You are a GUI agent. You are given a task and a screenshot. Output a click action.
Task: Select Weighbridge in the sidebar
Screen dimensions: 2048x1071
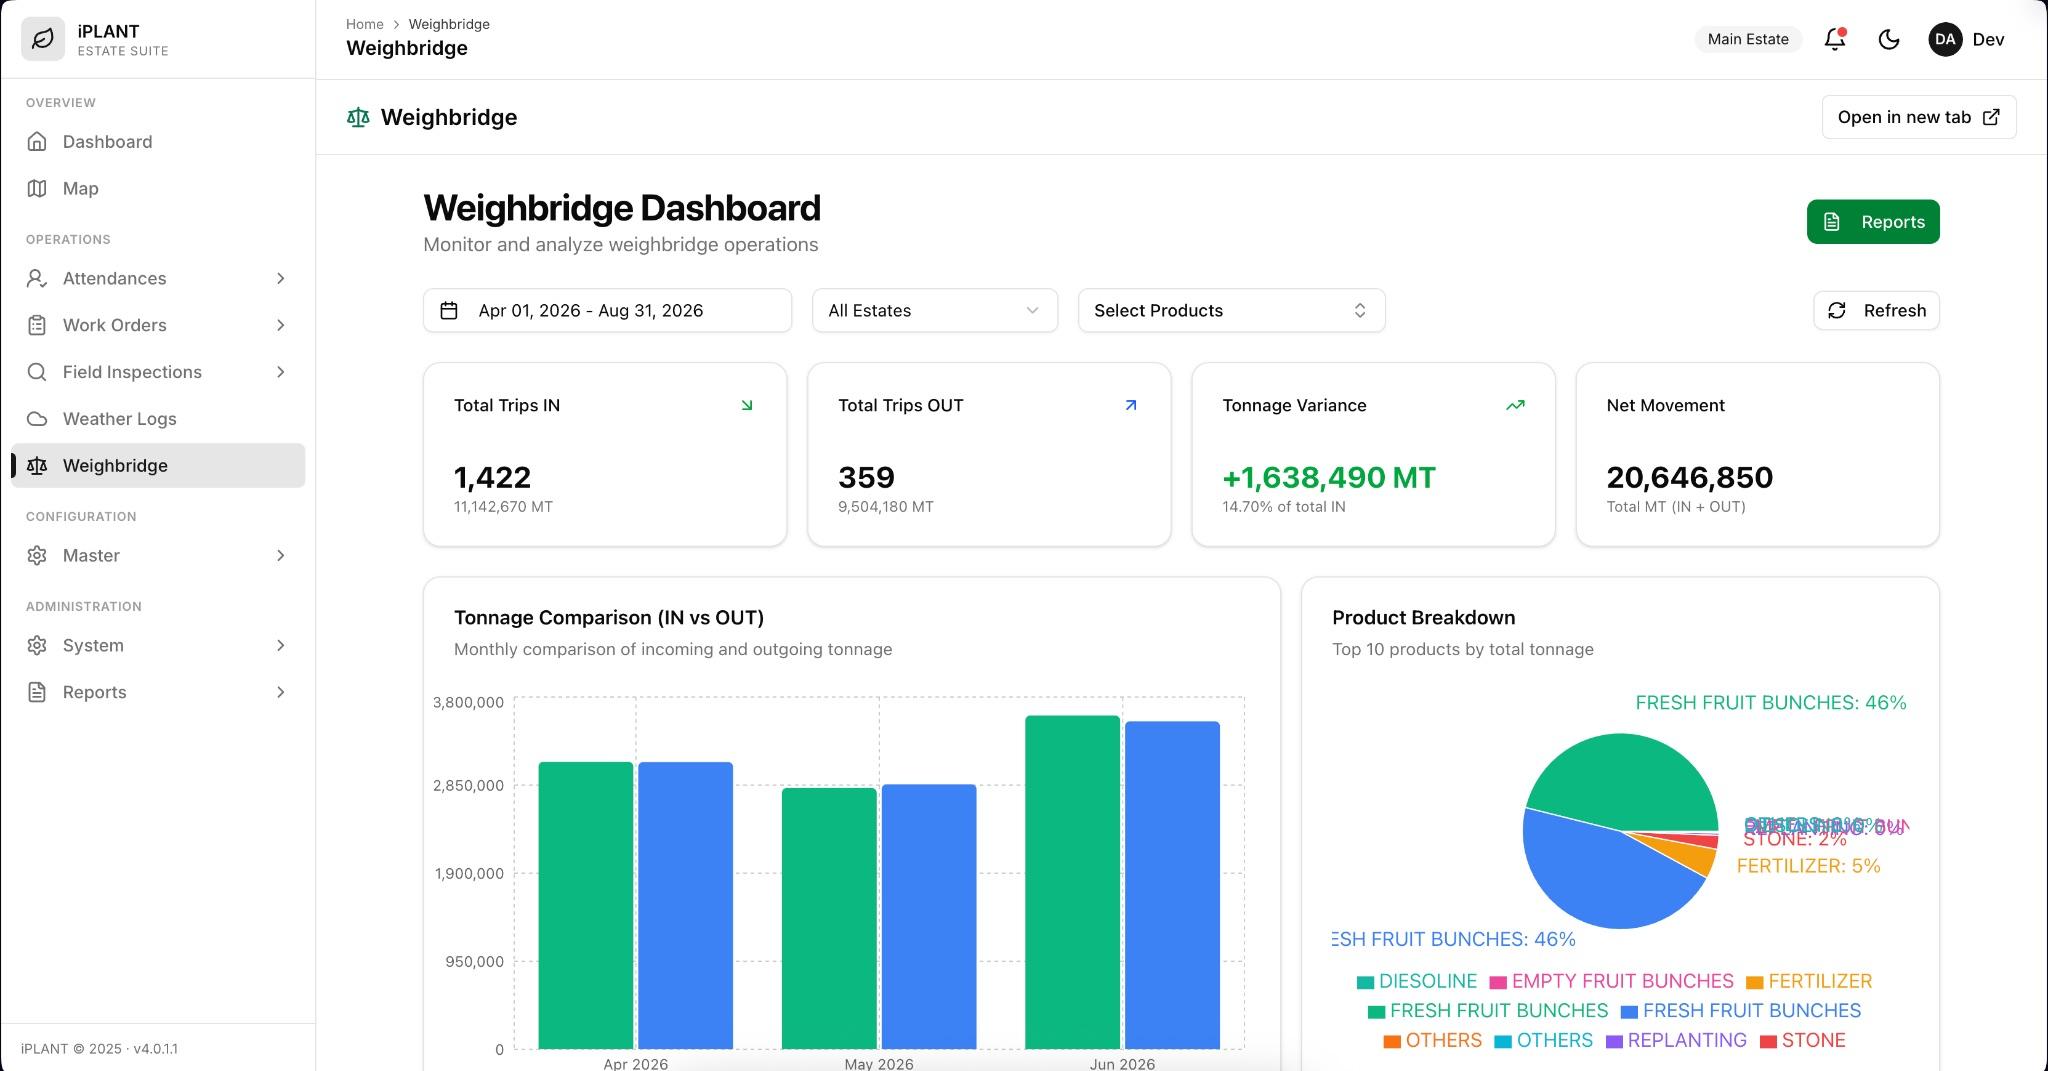[x=158, y=466]
